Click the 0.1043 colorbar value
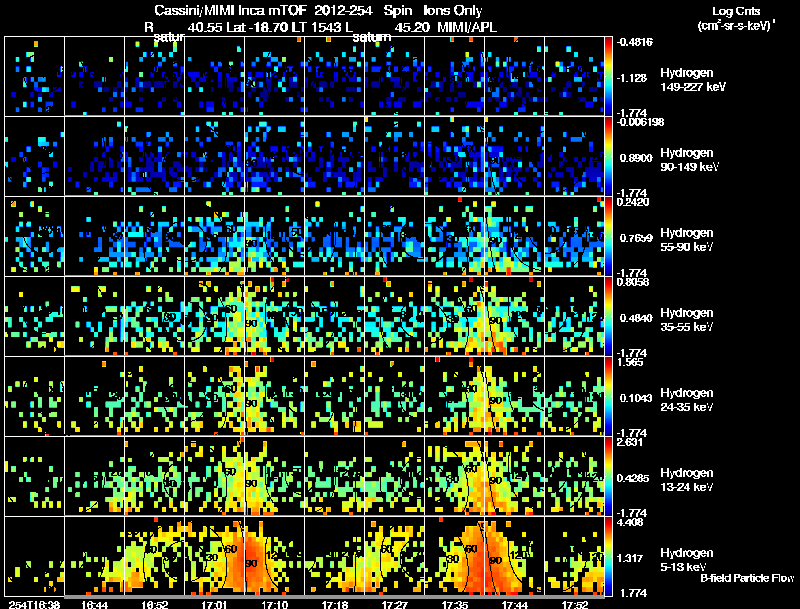Viewport: 800px width, 609px height. (636, 398)
